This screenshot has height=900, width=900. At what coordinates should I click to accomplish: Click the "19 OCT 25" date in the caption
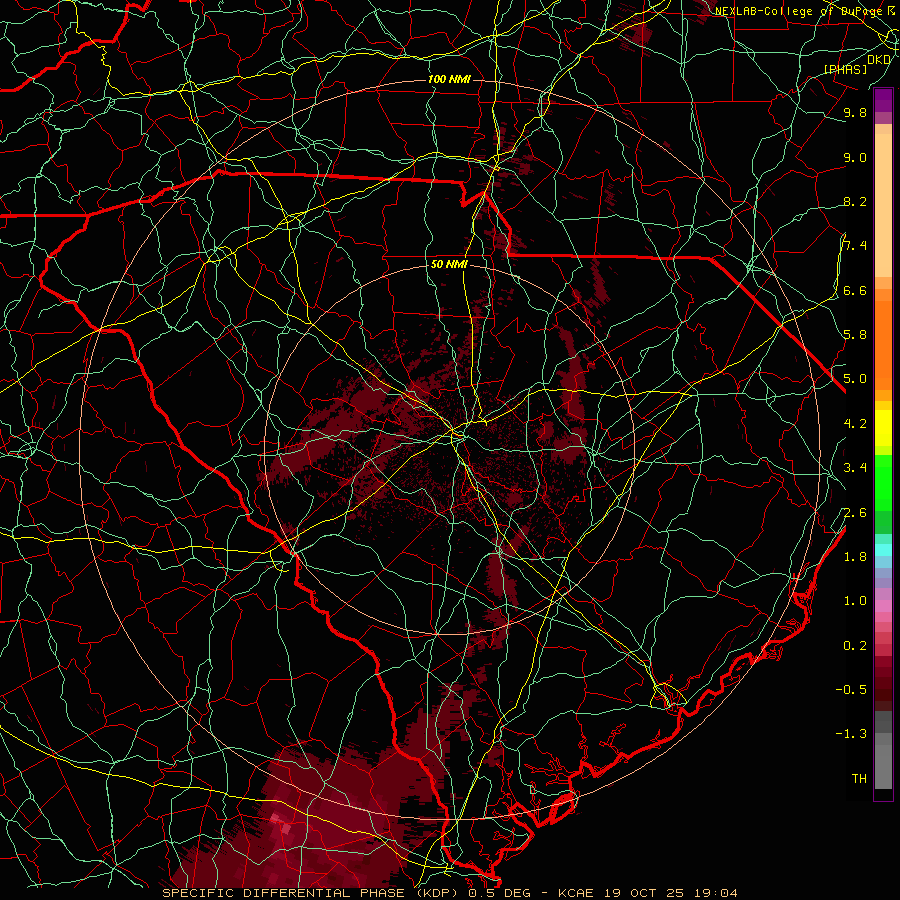click(645, 893)
